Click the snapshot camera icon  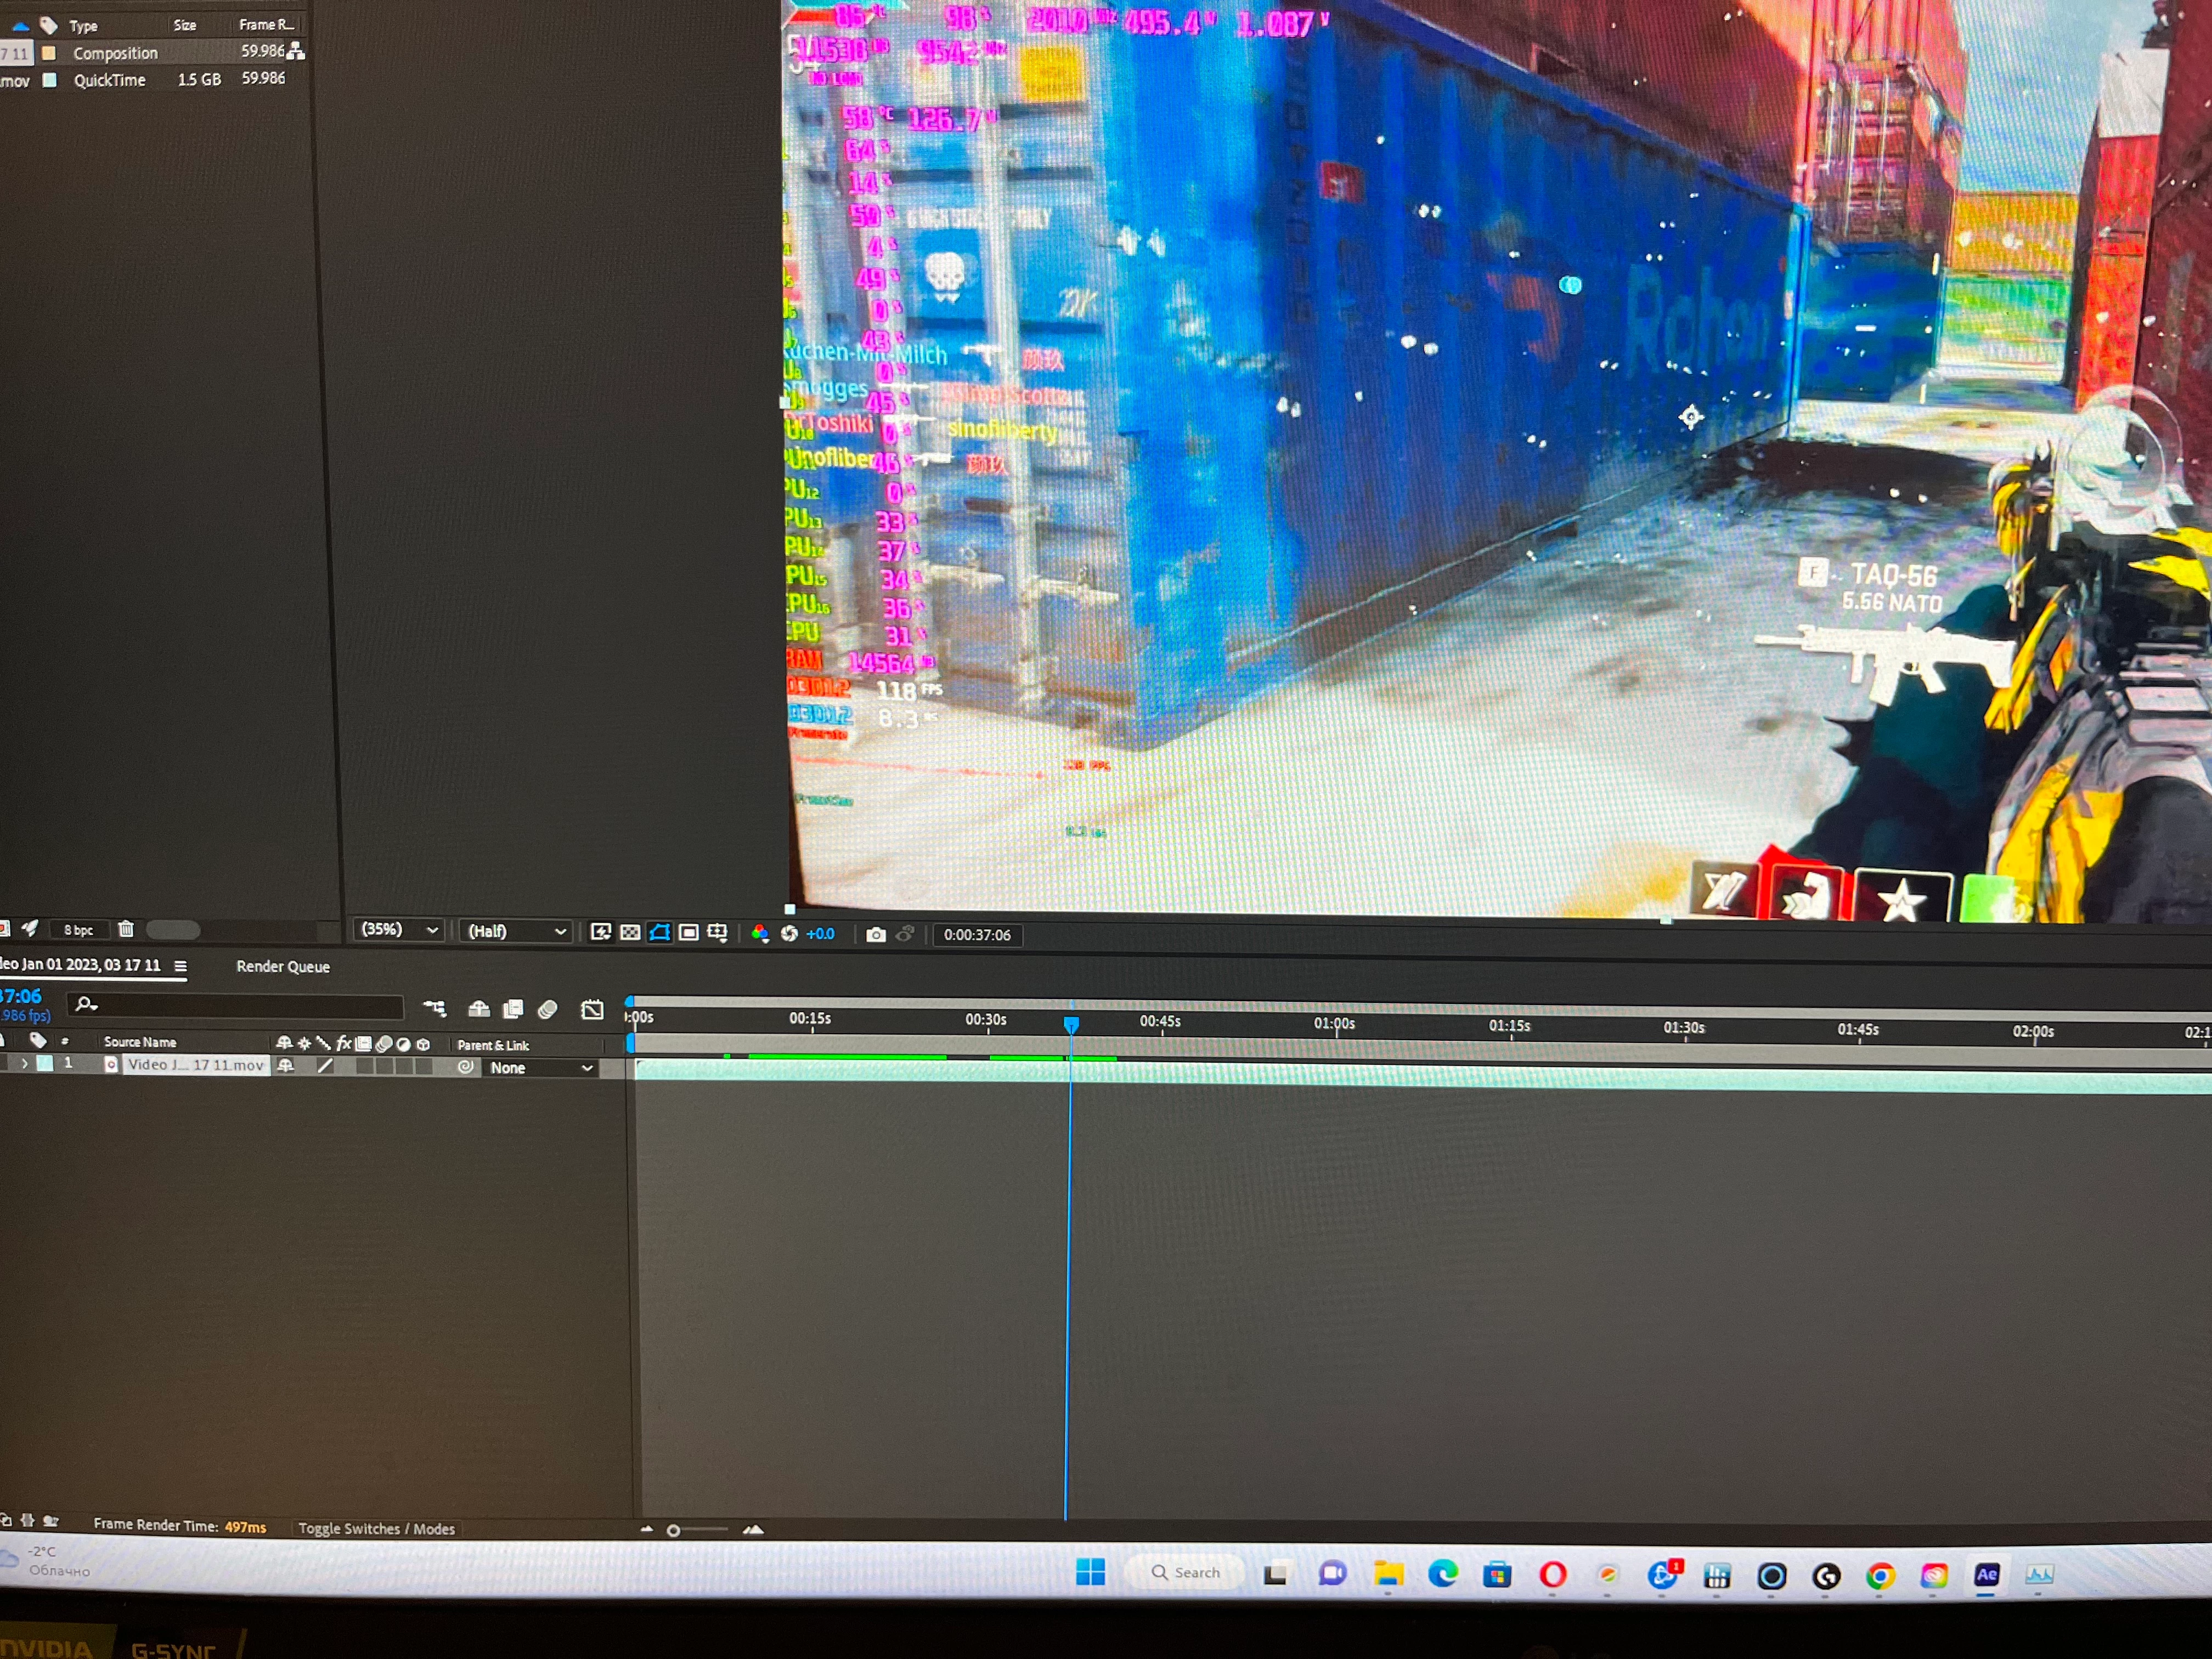point(876,934)
